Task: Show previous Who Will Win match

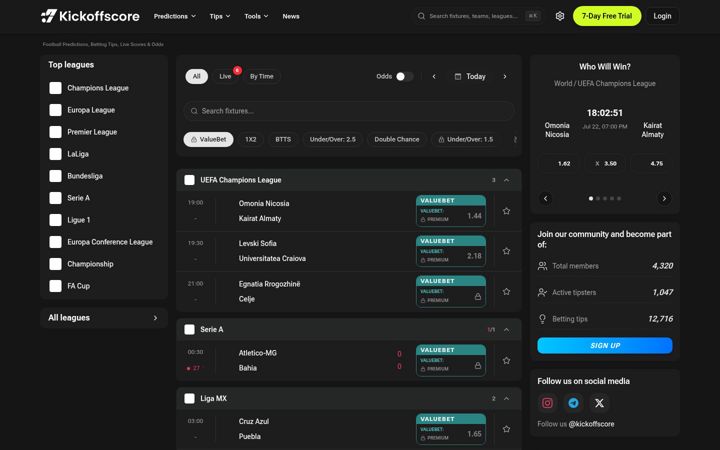Action: coord(546,199)
